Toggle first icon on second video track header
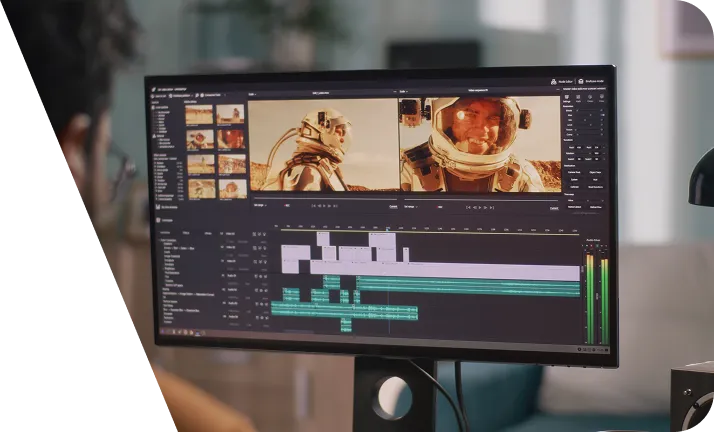This screenshot has height=432, width=714. point(255,248)
